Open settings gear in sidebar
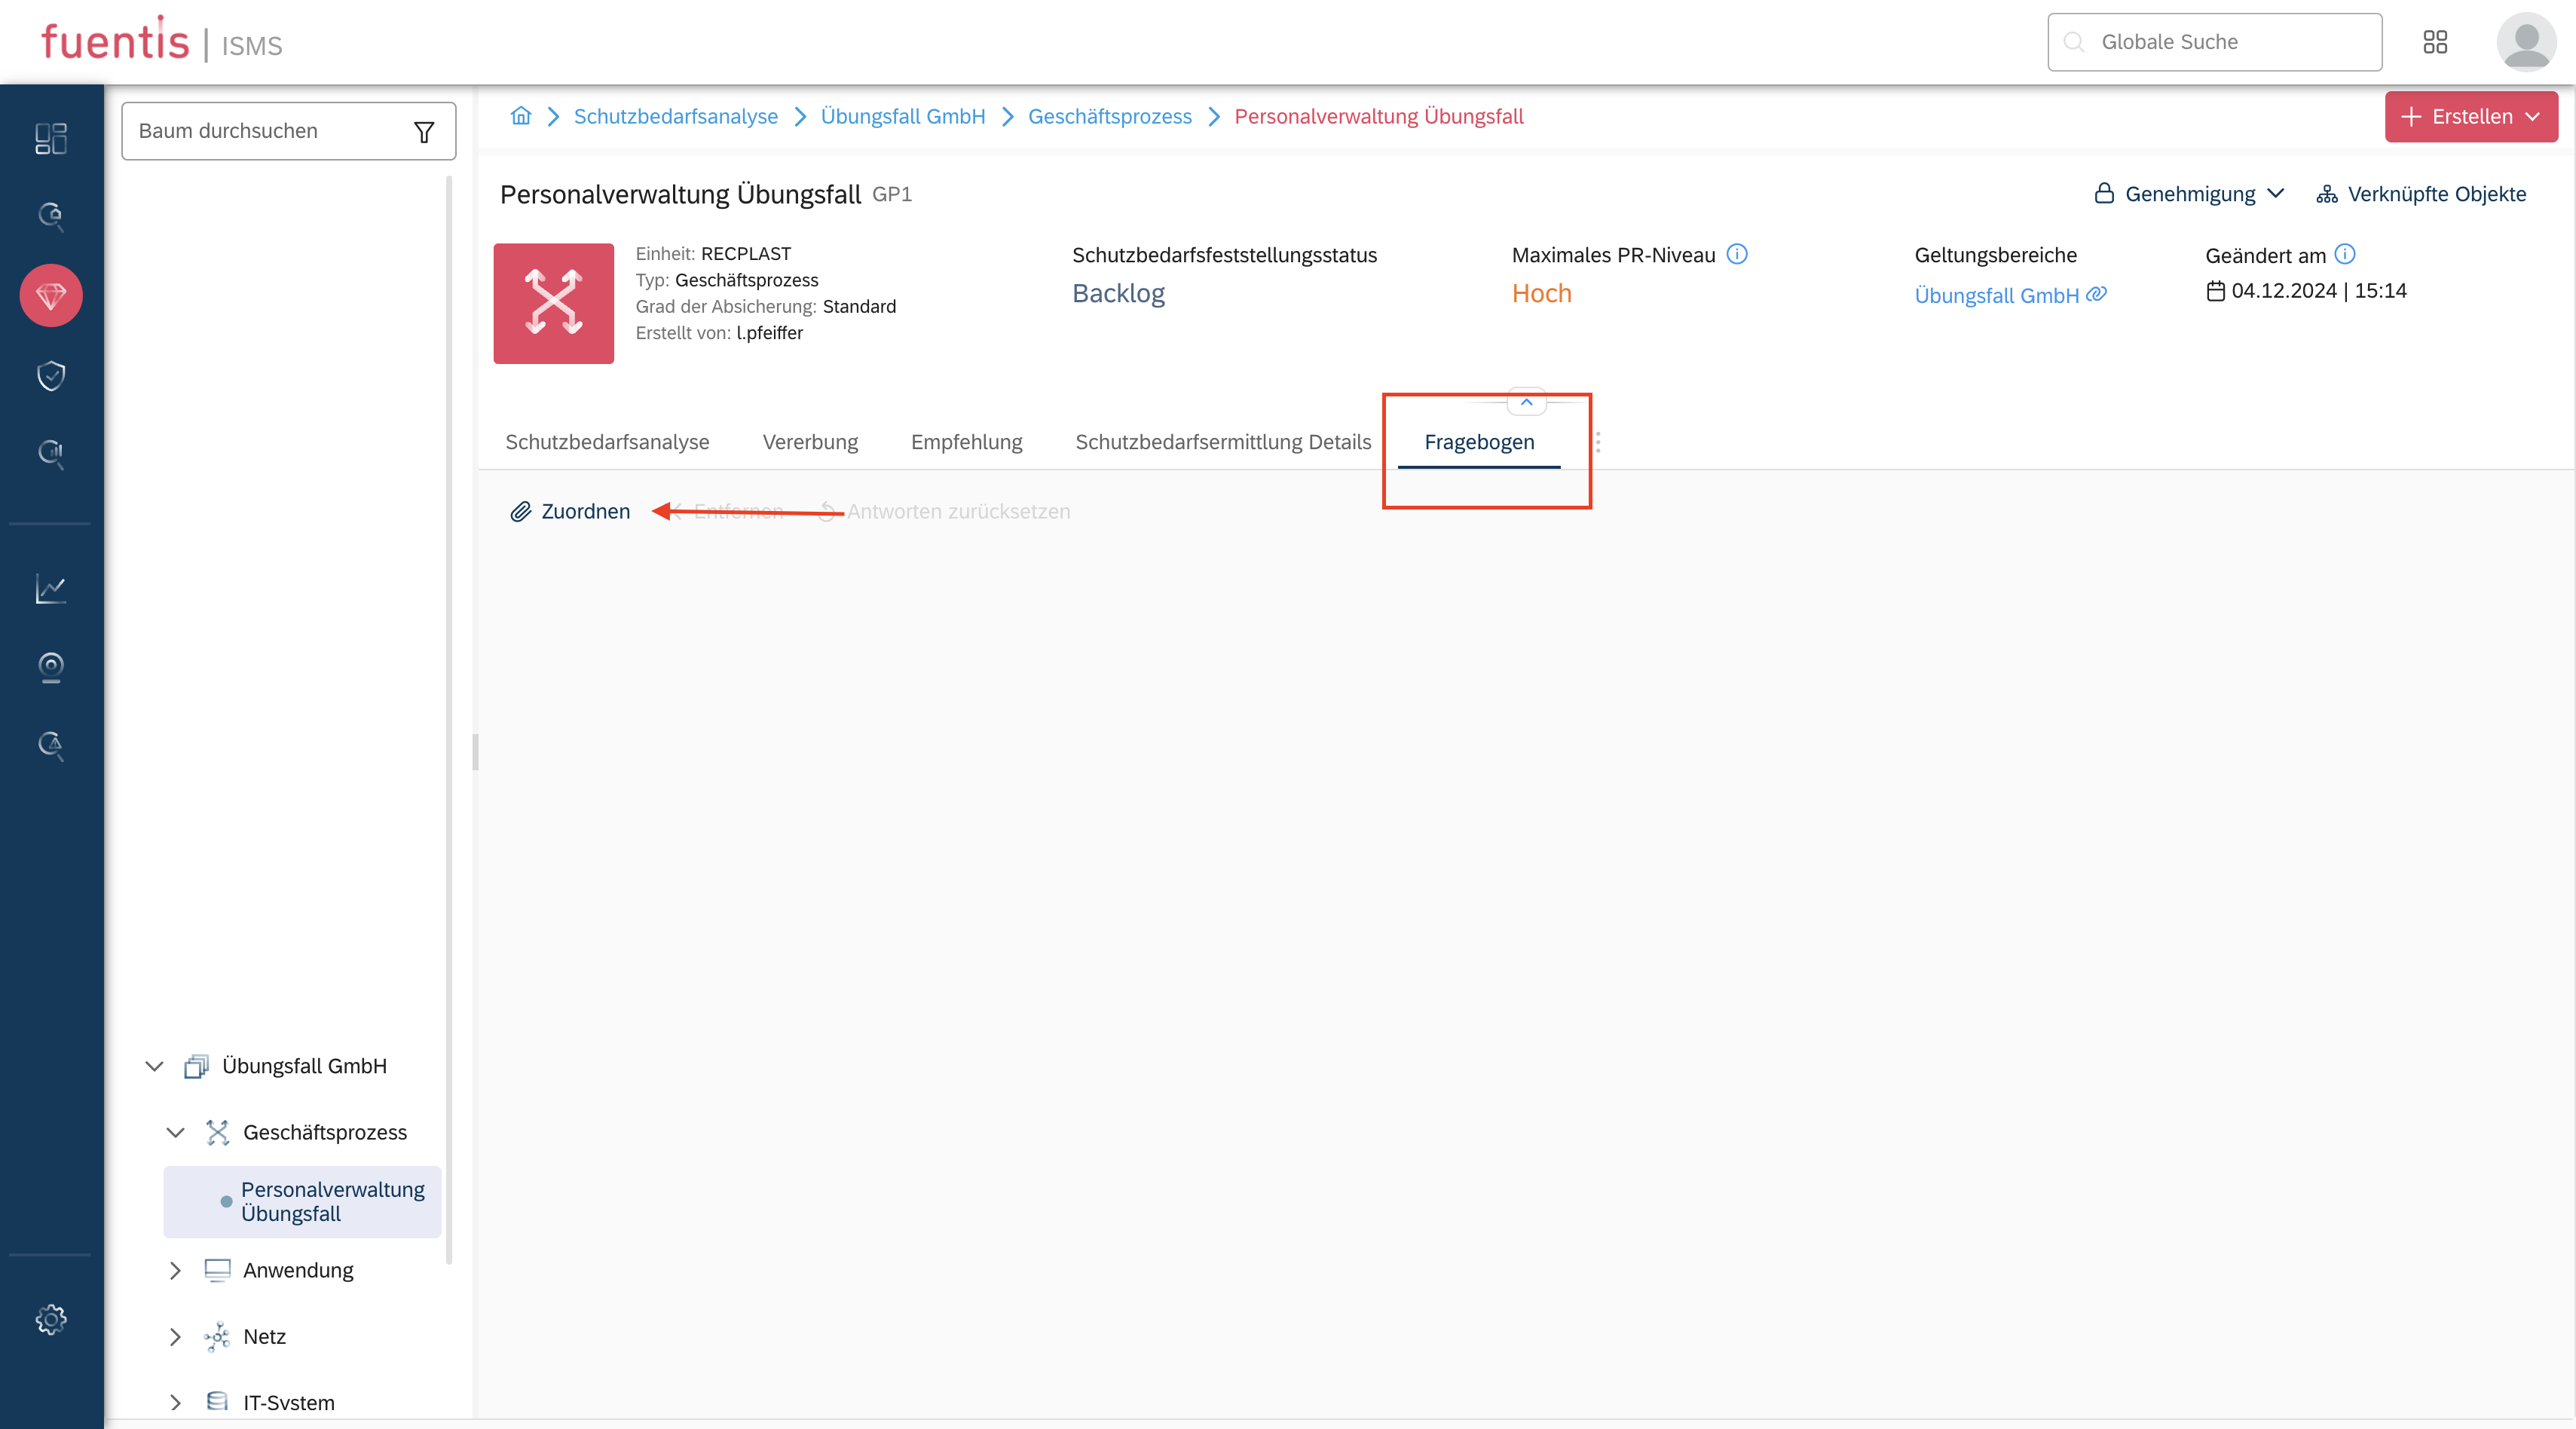 point(50,1319)
